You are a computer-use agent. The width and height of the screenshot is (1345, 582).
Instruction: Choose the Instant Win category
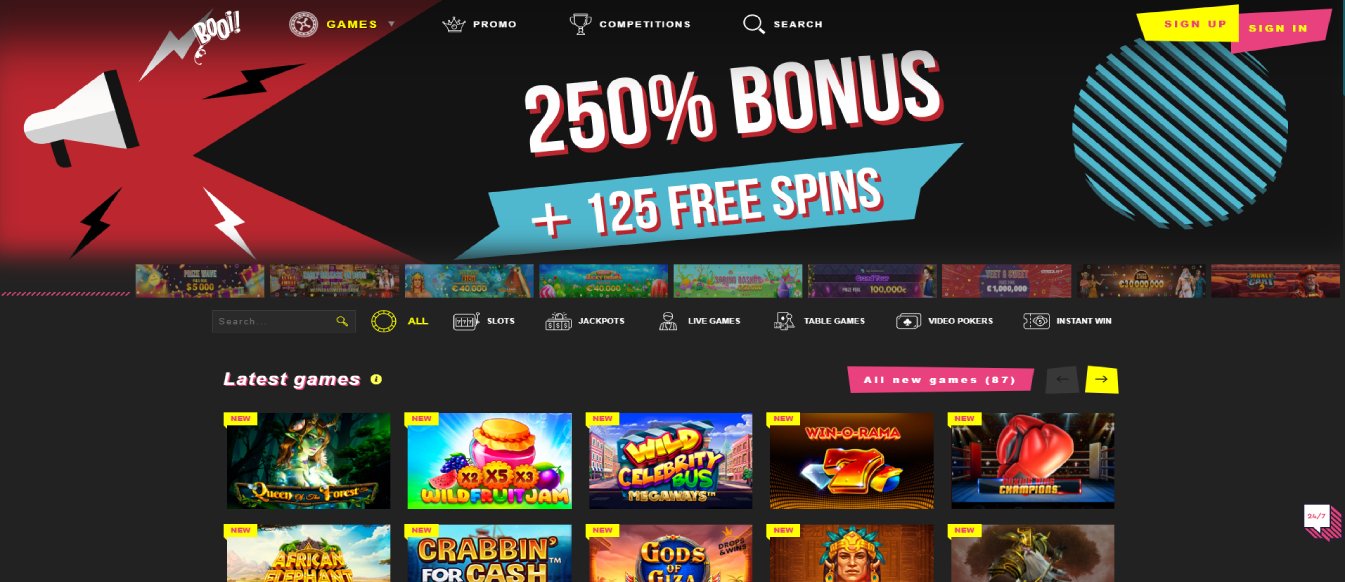coord(1067,321)
